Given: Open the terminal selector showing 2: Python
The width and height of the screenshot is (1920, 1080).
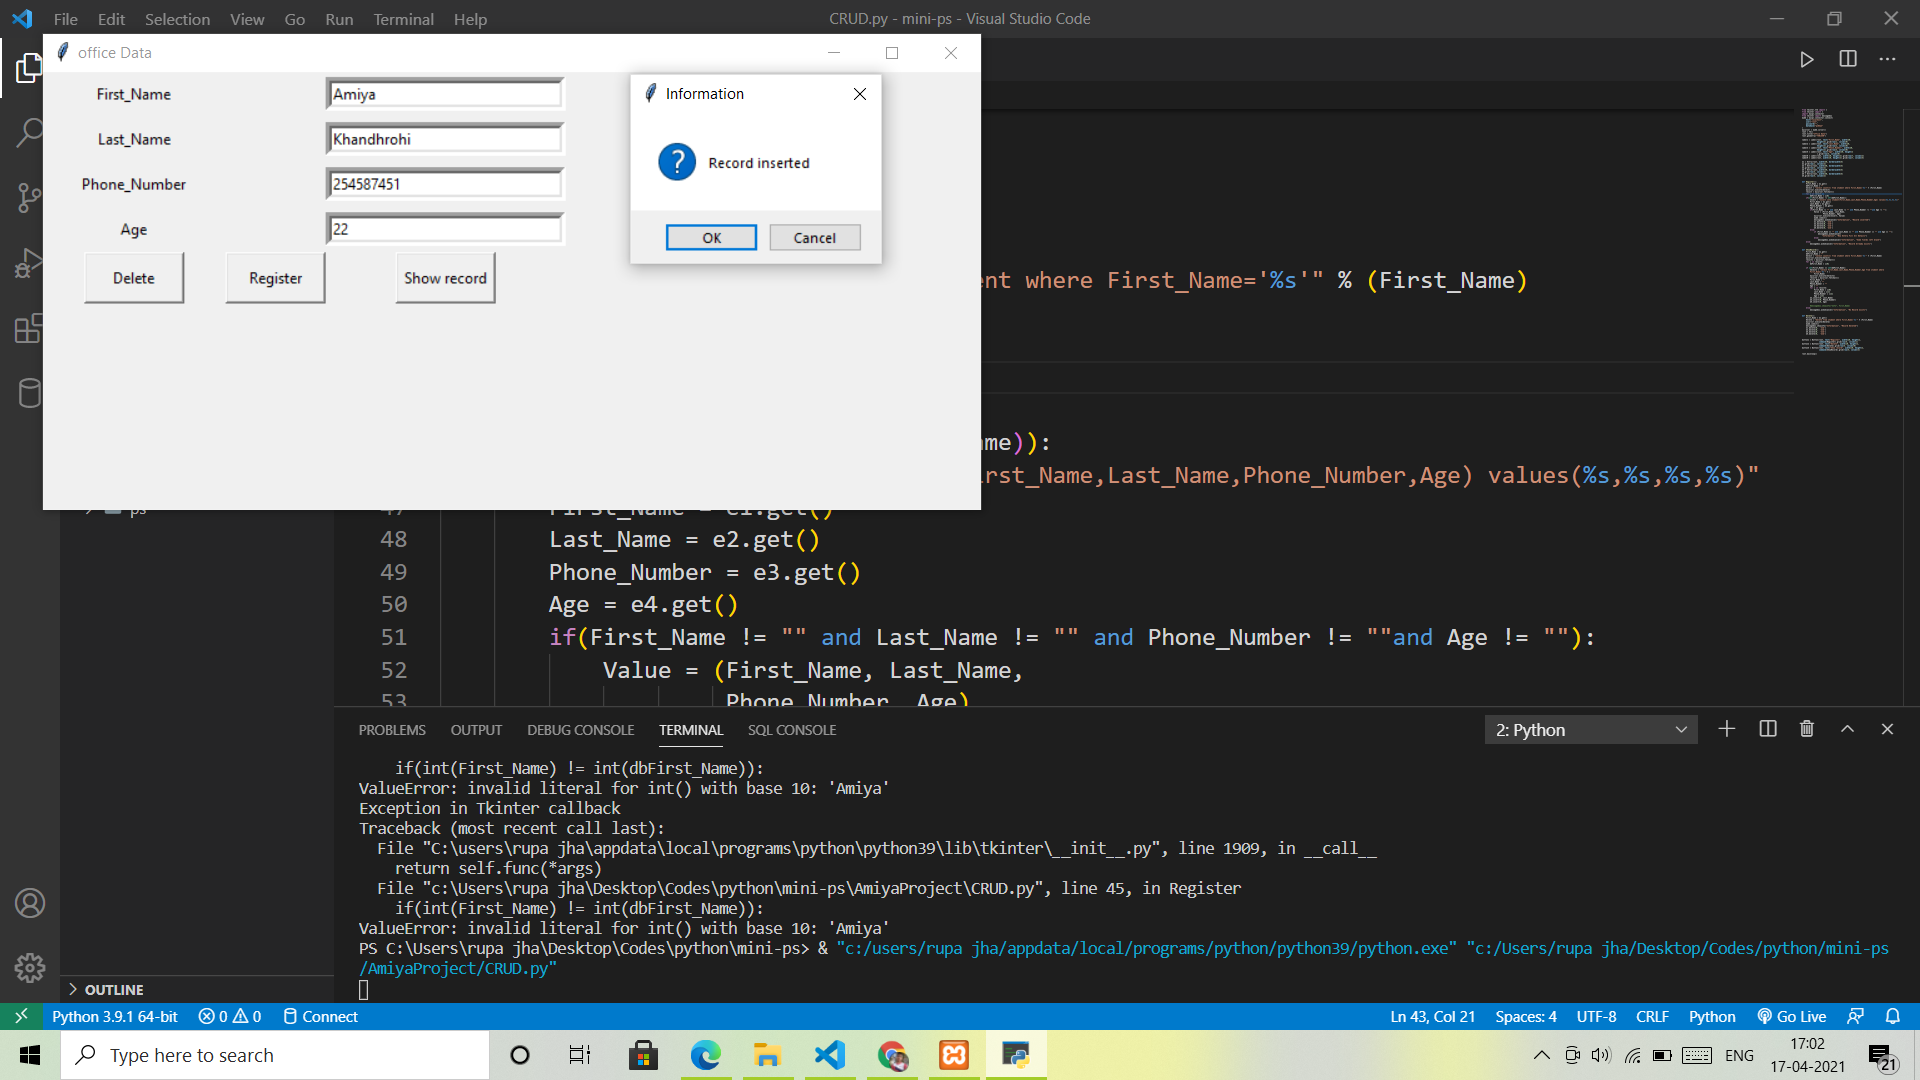Looking at the screenshot, I should [x=1590, y=729].
